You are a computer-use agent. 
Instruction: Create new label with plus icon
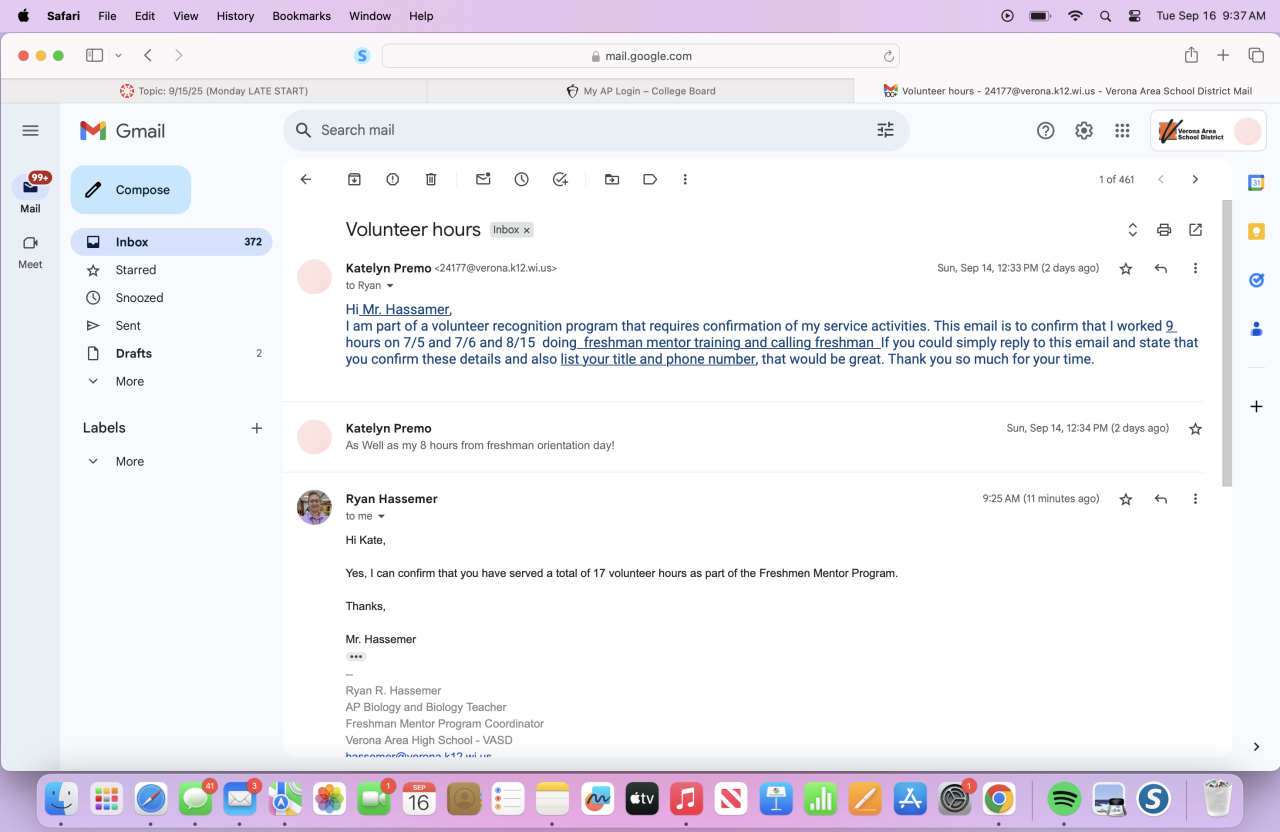[257, 428]
